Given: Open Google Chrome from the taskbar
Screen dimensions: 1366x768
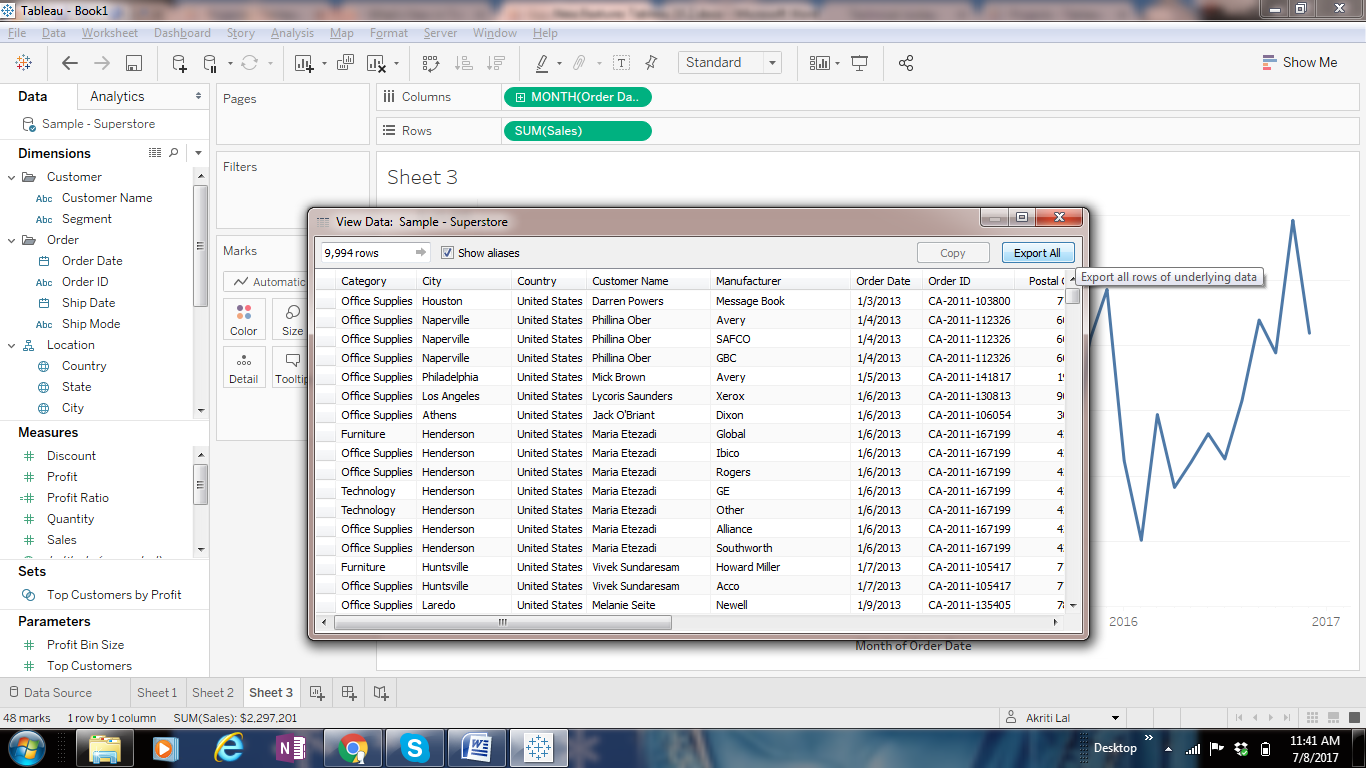Looking at the screenshot, I should coord(352,747).
